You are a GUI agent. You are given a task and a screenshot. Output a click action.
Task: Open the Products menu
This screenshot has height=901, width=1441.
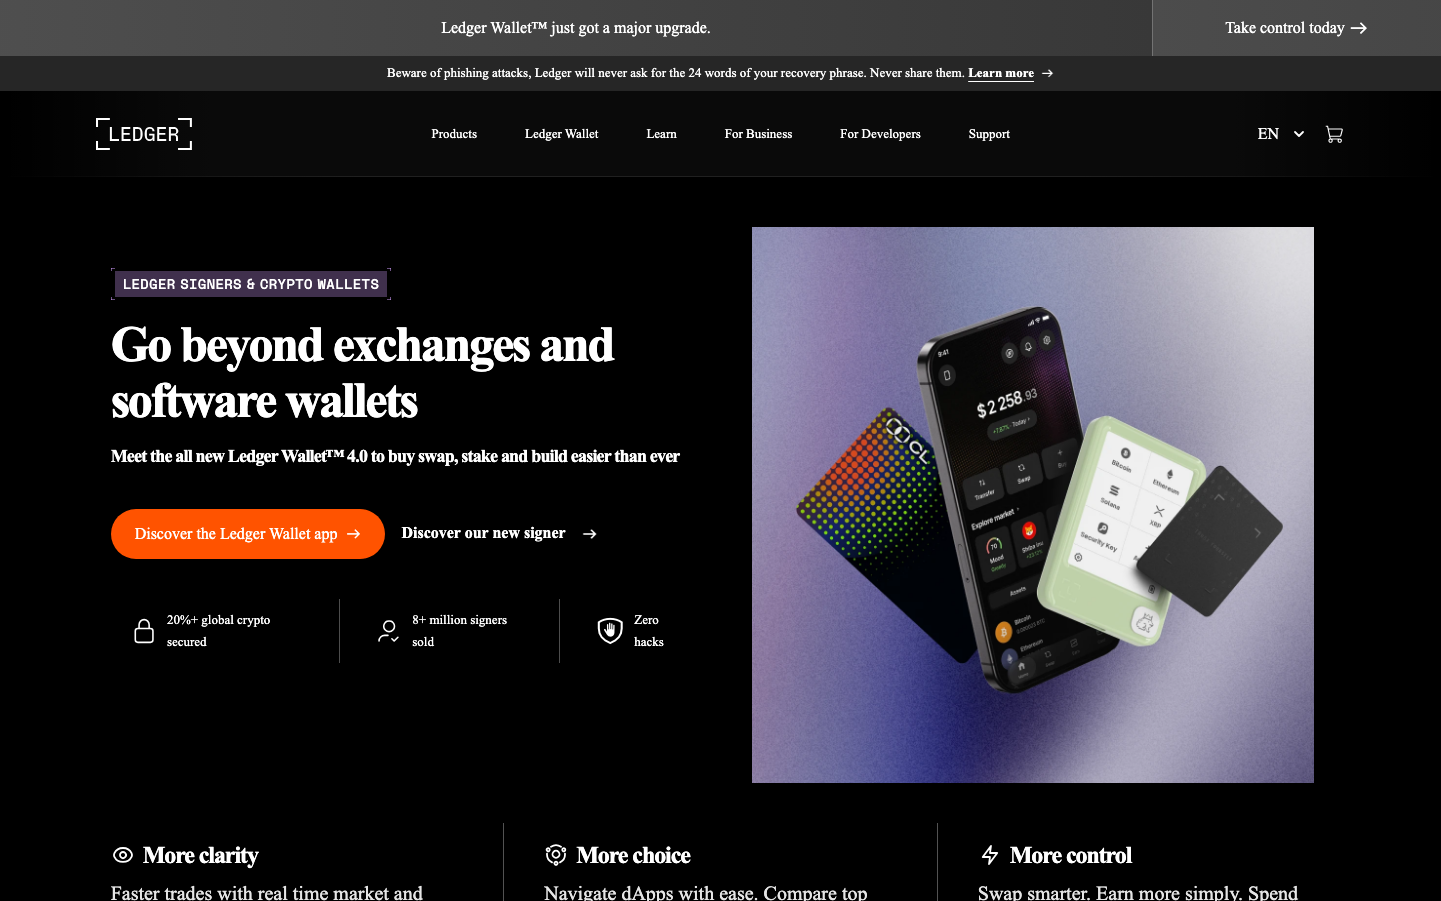[x=454, y=134]
